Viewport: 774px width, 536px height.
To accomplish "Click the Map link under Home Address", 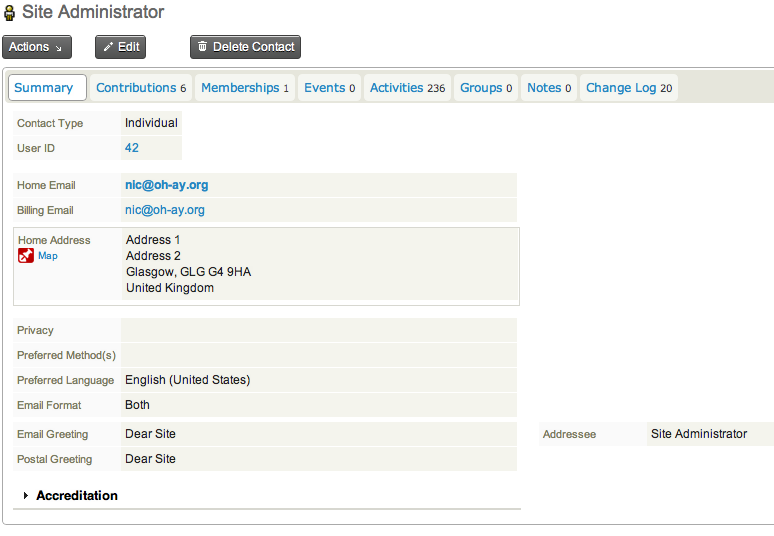I will point(48,256).
